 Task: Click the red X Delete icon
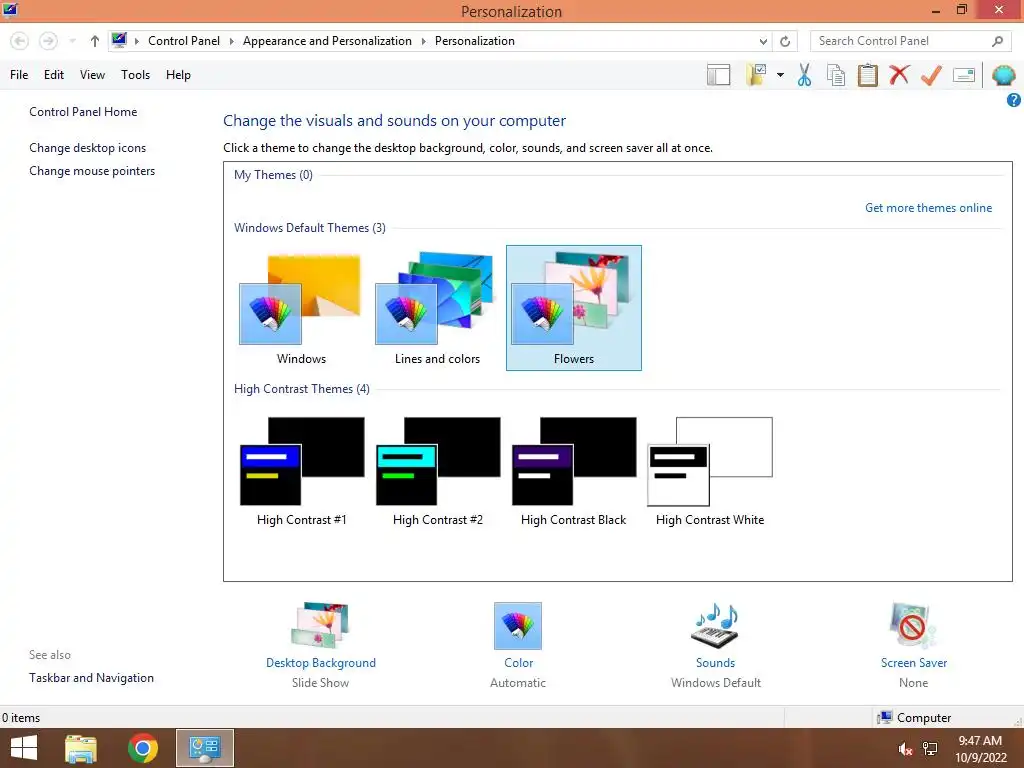[x=899, y=75]
